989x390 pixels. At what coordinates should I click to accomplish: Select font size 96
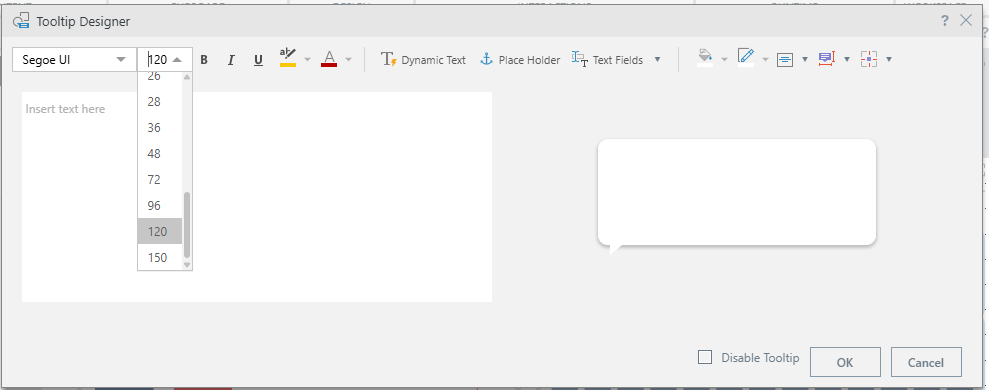(160, 206)
